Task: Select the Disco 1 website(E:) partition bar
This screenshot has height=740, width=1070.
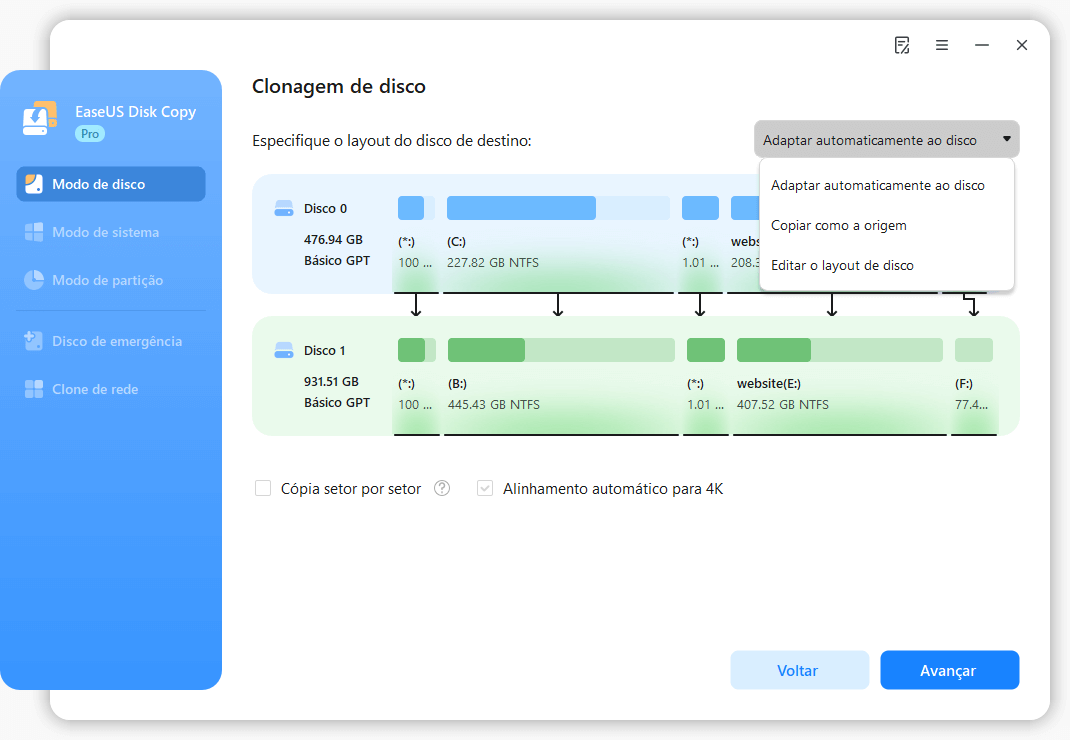Action: [839, 350]
